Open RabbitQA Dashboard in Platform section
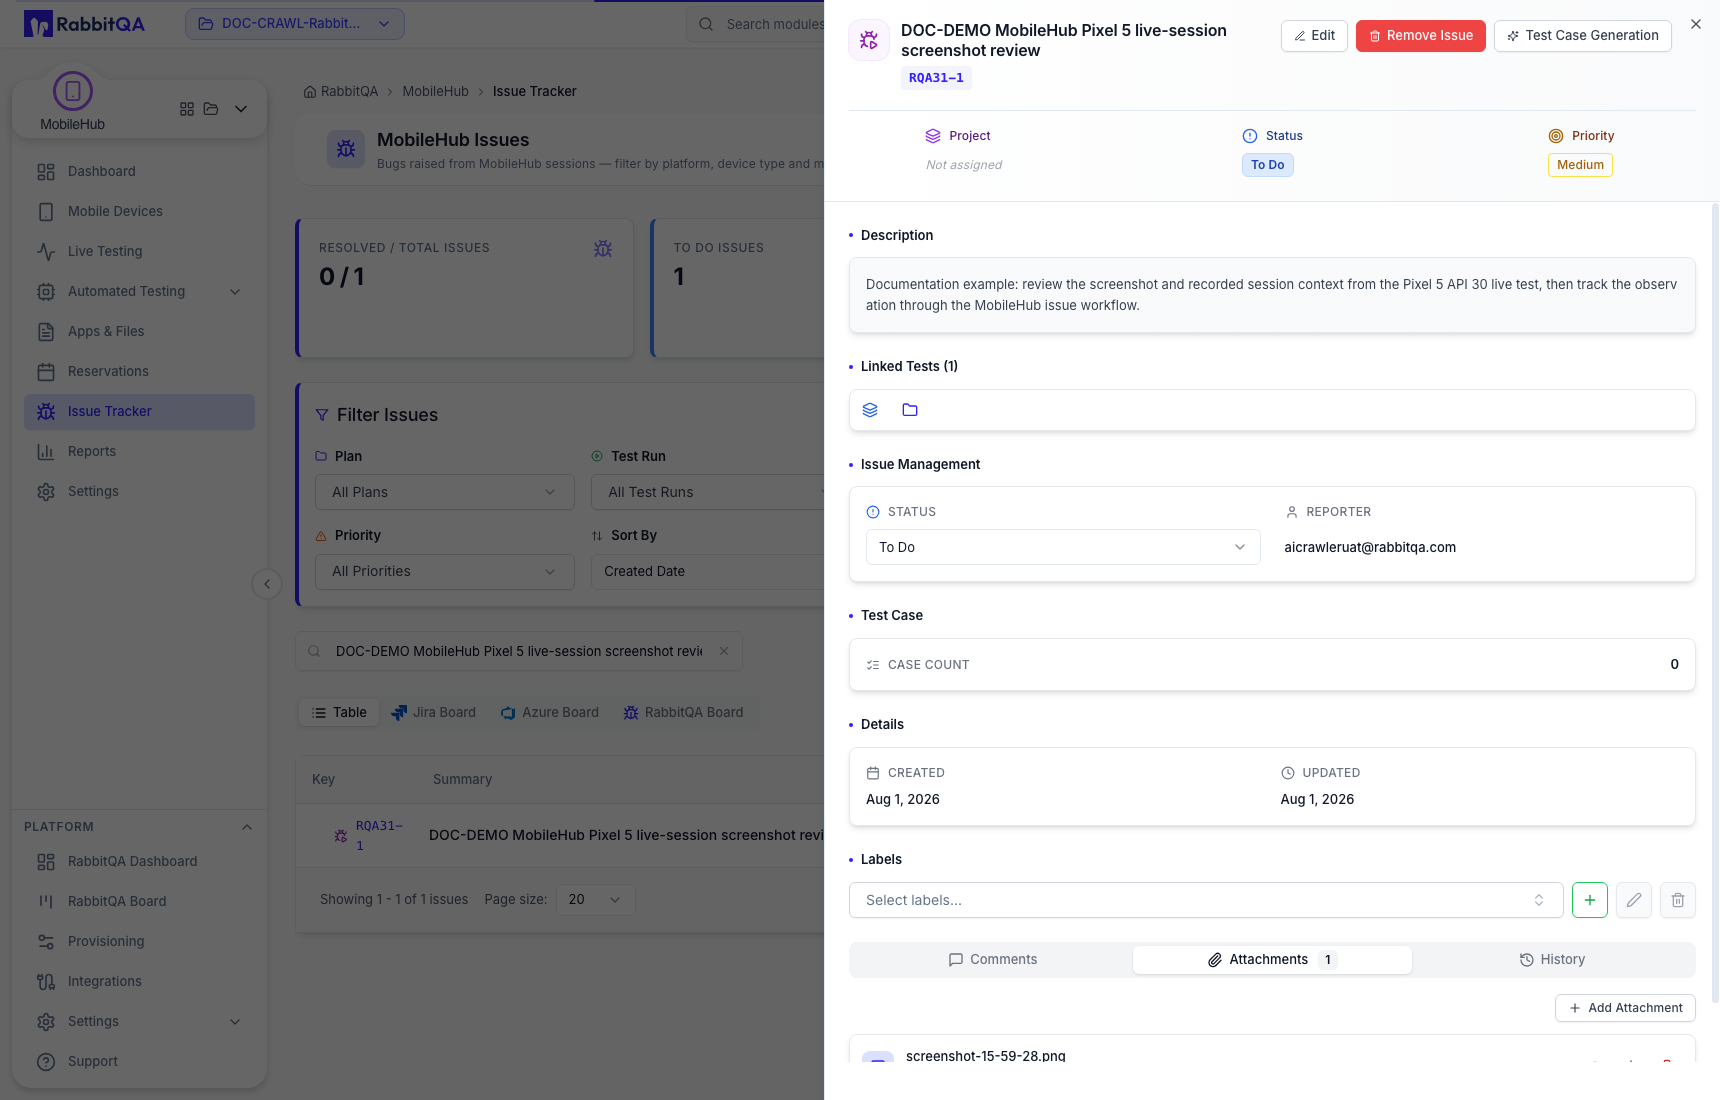Viewport: 1720px width, 1100px height. [139, 862]
